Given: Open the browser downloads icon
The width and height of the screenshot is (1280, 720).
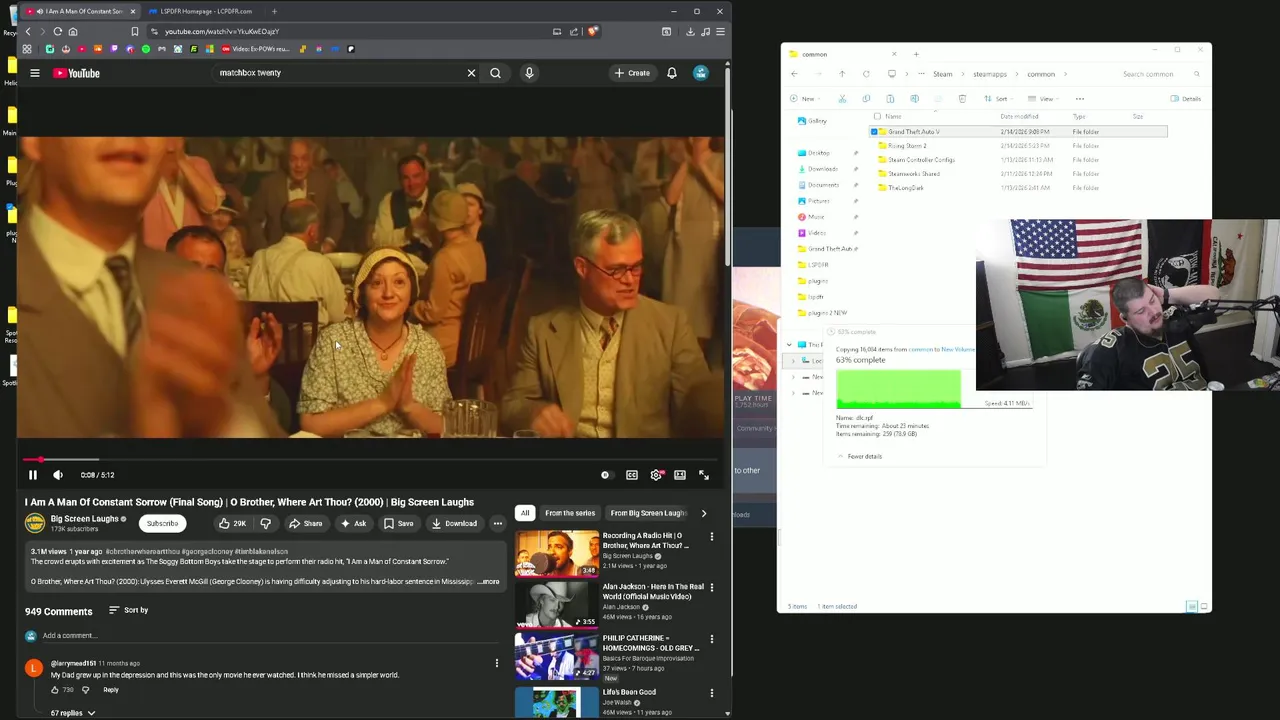Looking at the screenshot, I should [690, 31].
